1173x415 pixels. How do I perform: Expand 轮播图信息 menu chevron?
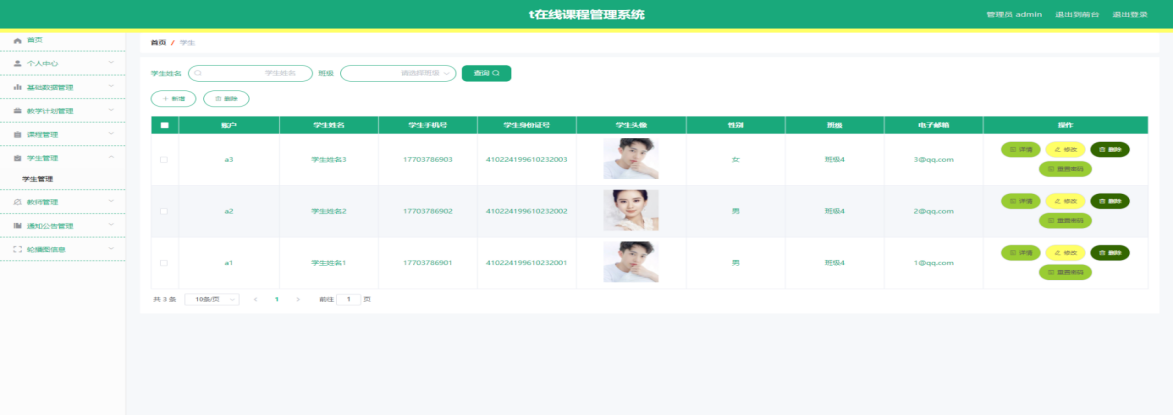tap(111, 248)
